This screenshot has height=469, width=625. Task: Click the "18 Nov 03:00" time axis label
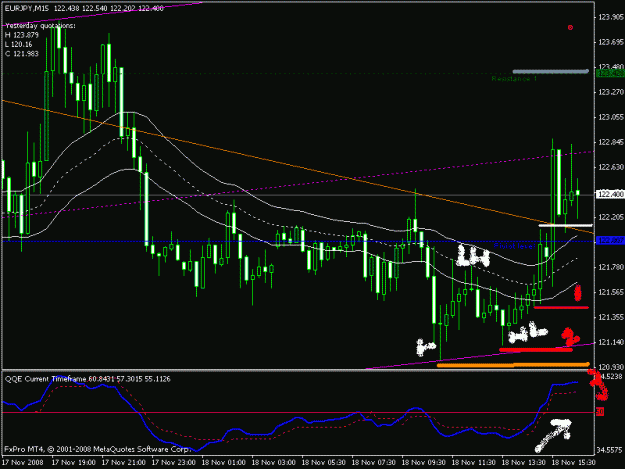point(273,463)
